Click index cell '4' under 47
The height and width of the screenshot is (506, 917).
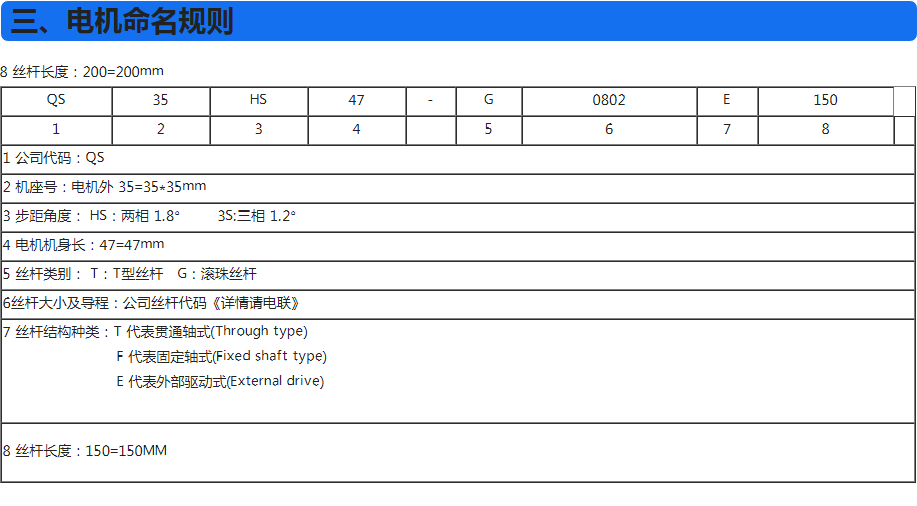click(x=357, y=130)
